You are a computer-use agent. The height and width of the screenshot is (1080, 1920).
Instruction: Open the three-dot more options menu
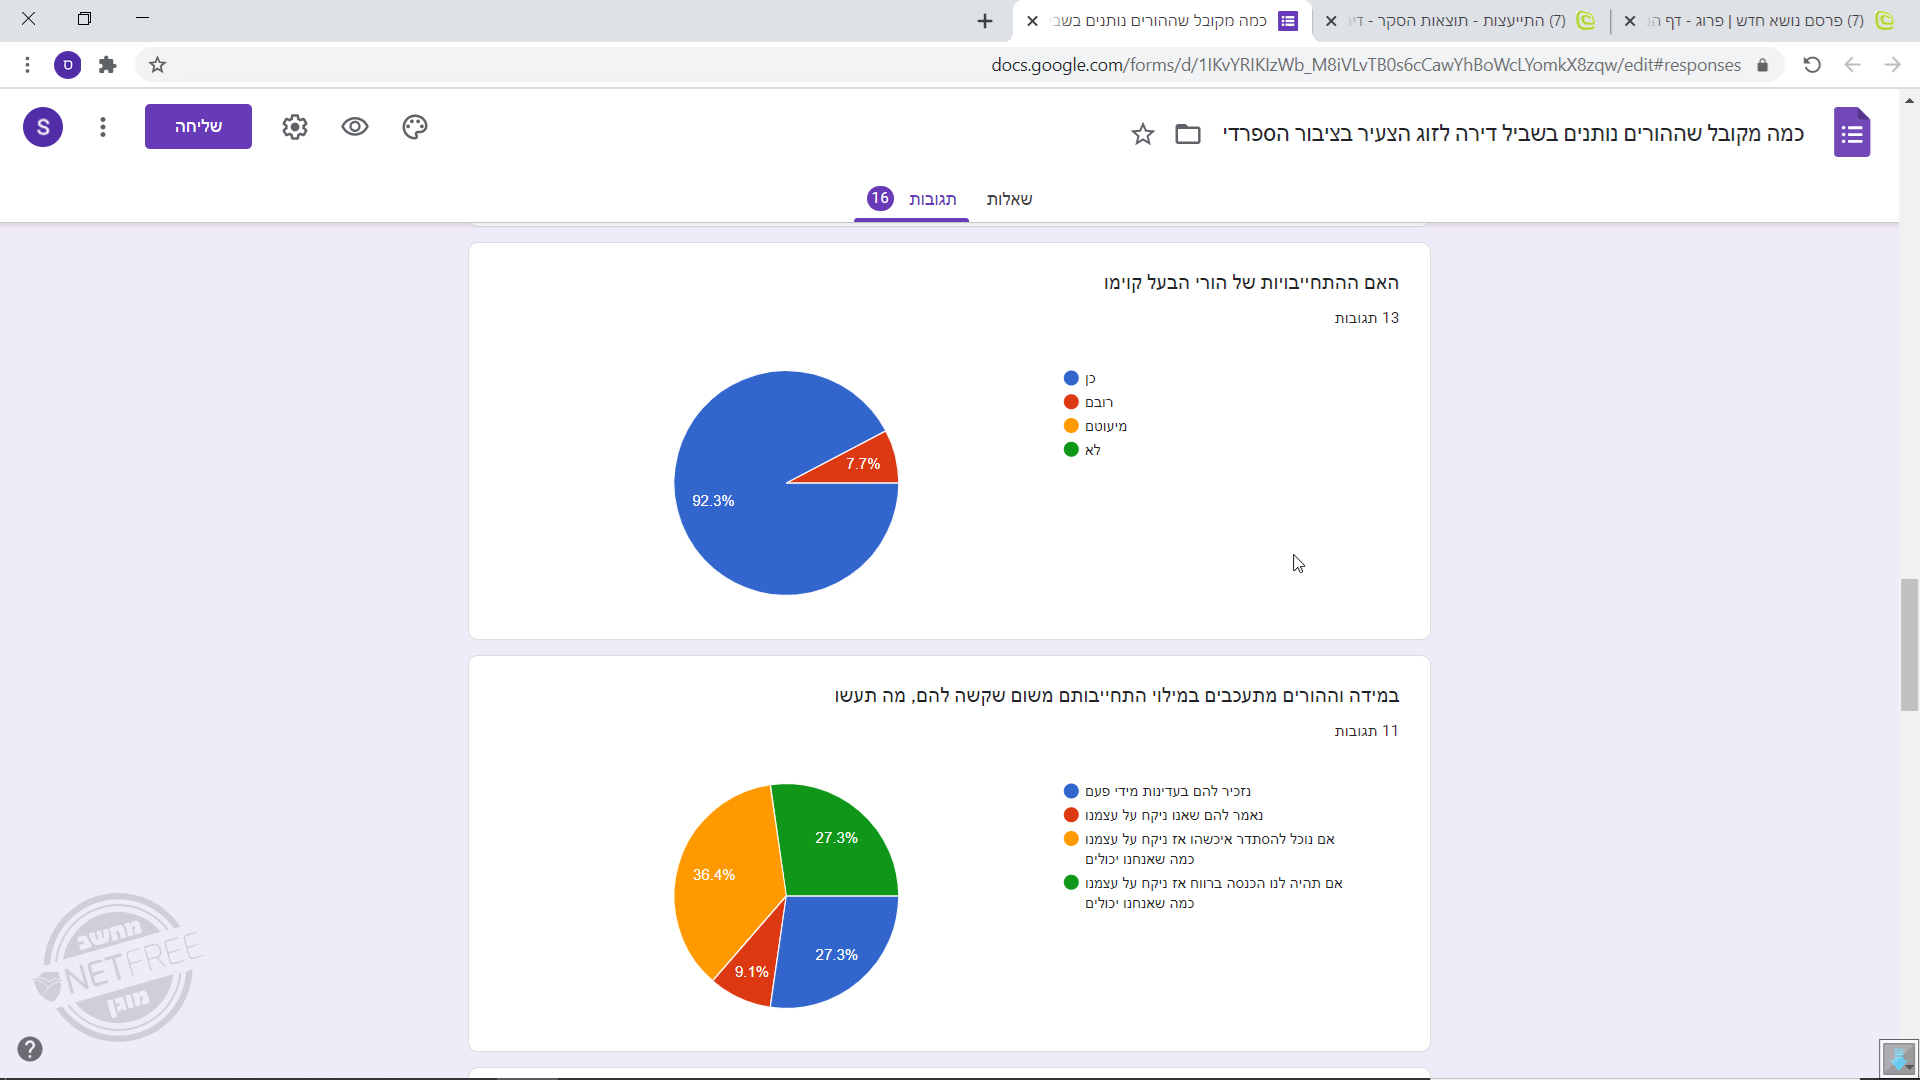click(x=103, y=127)
